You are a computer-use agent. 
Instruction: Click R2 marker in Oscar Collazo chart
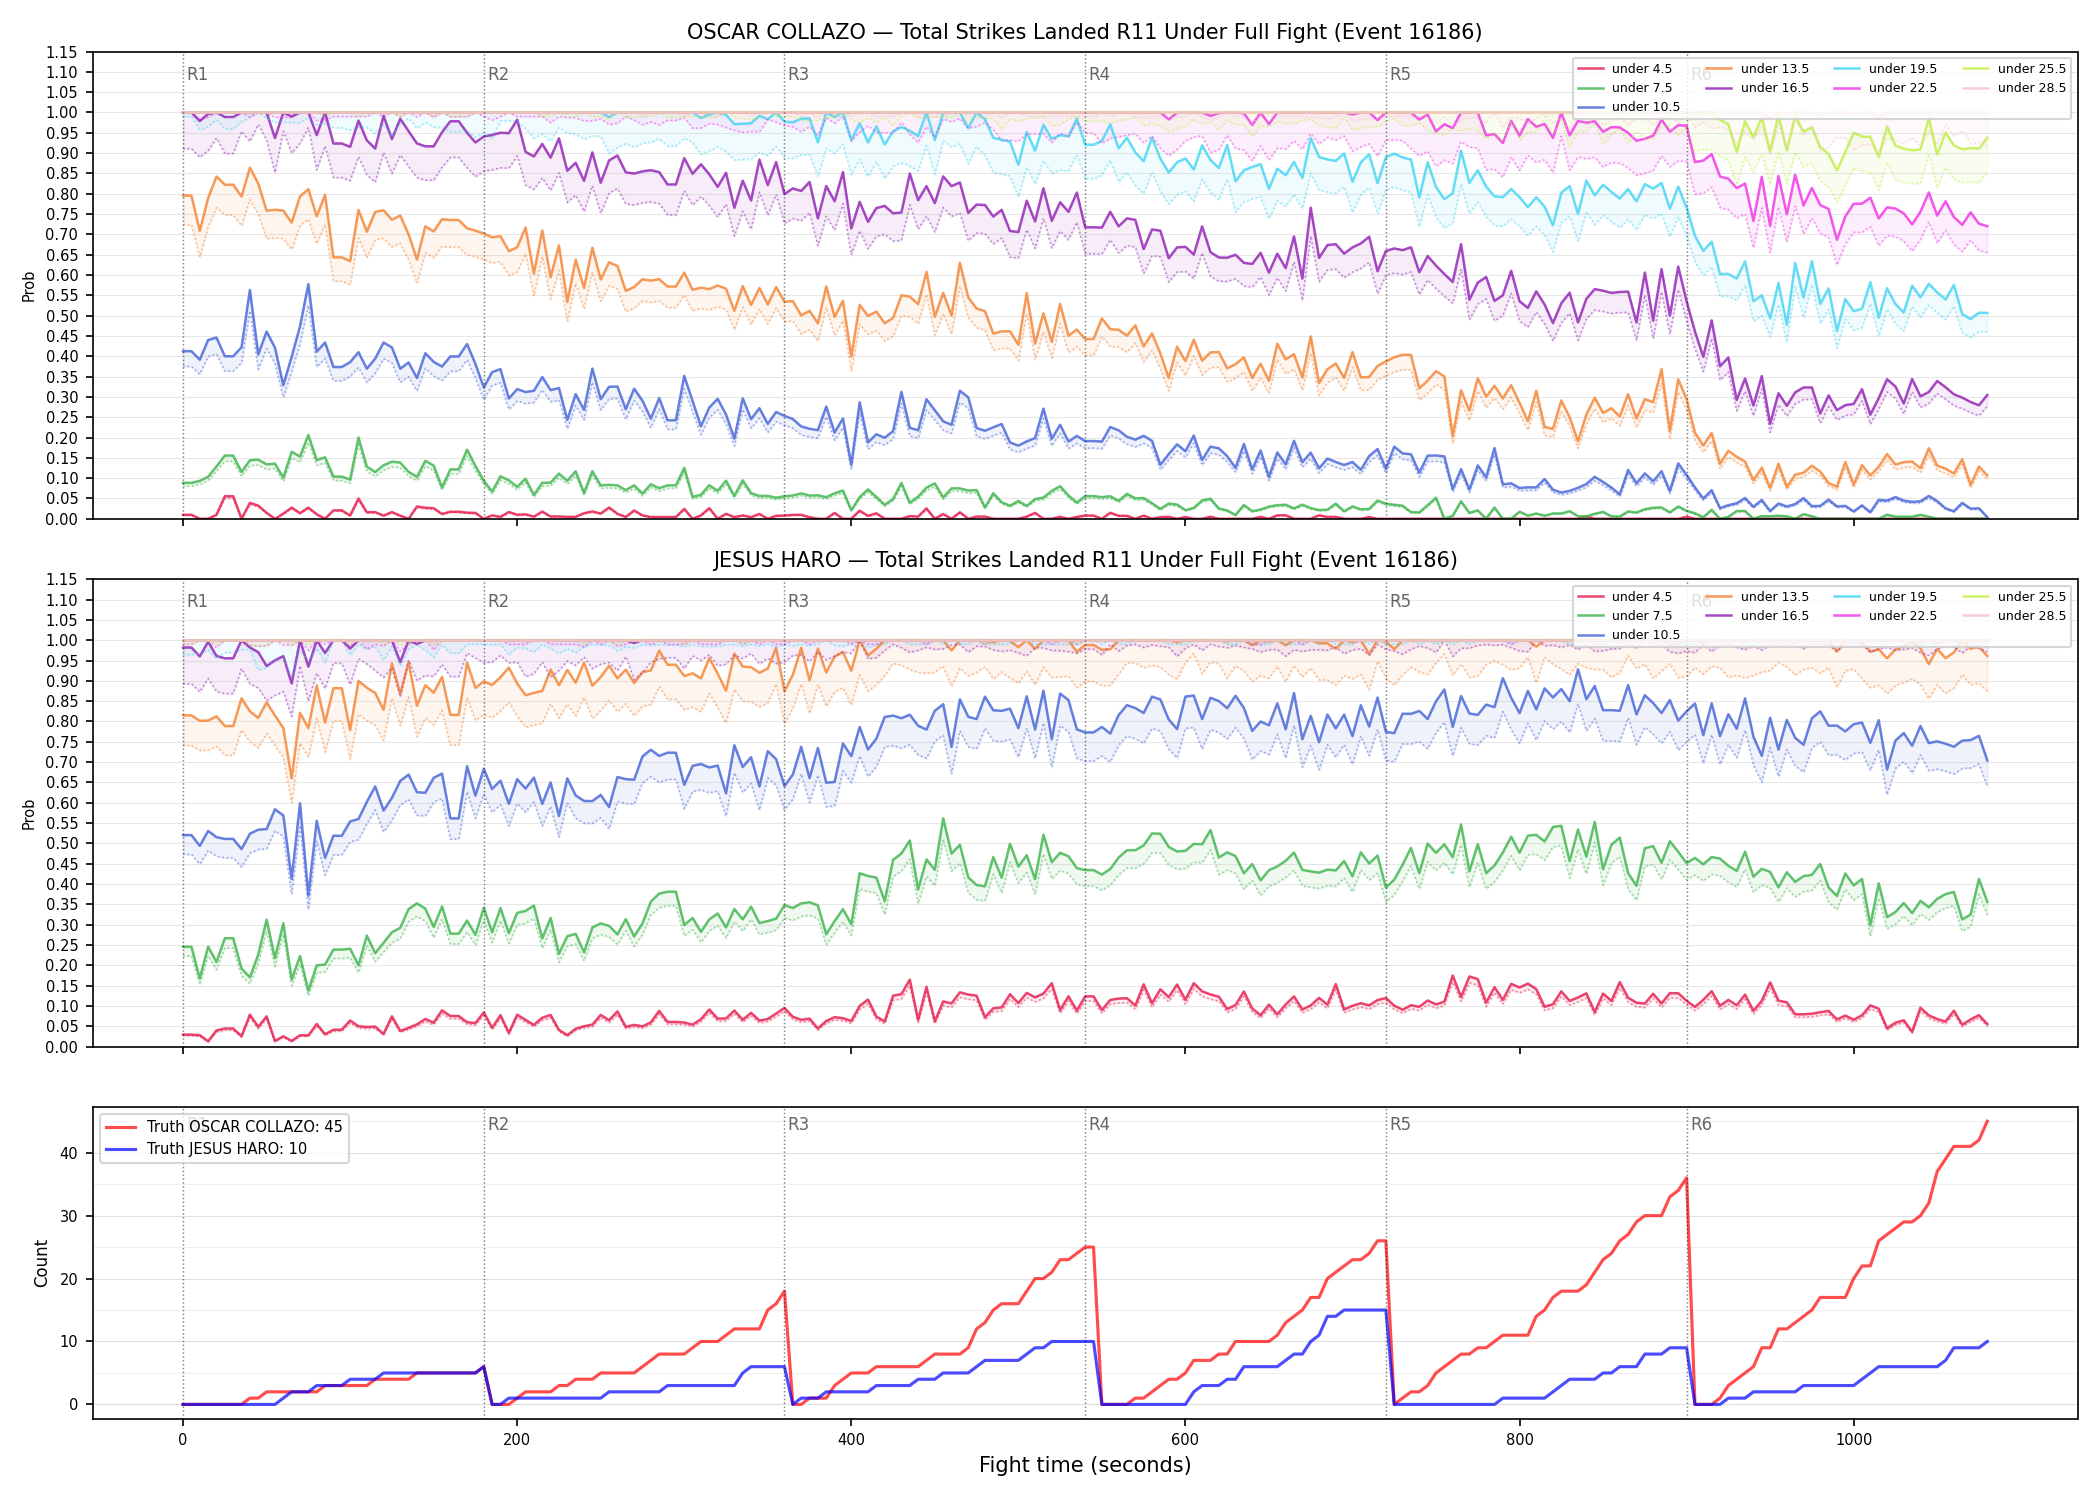(x=498, y=74)
